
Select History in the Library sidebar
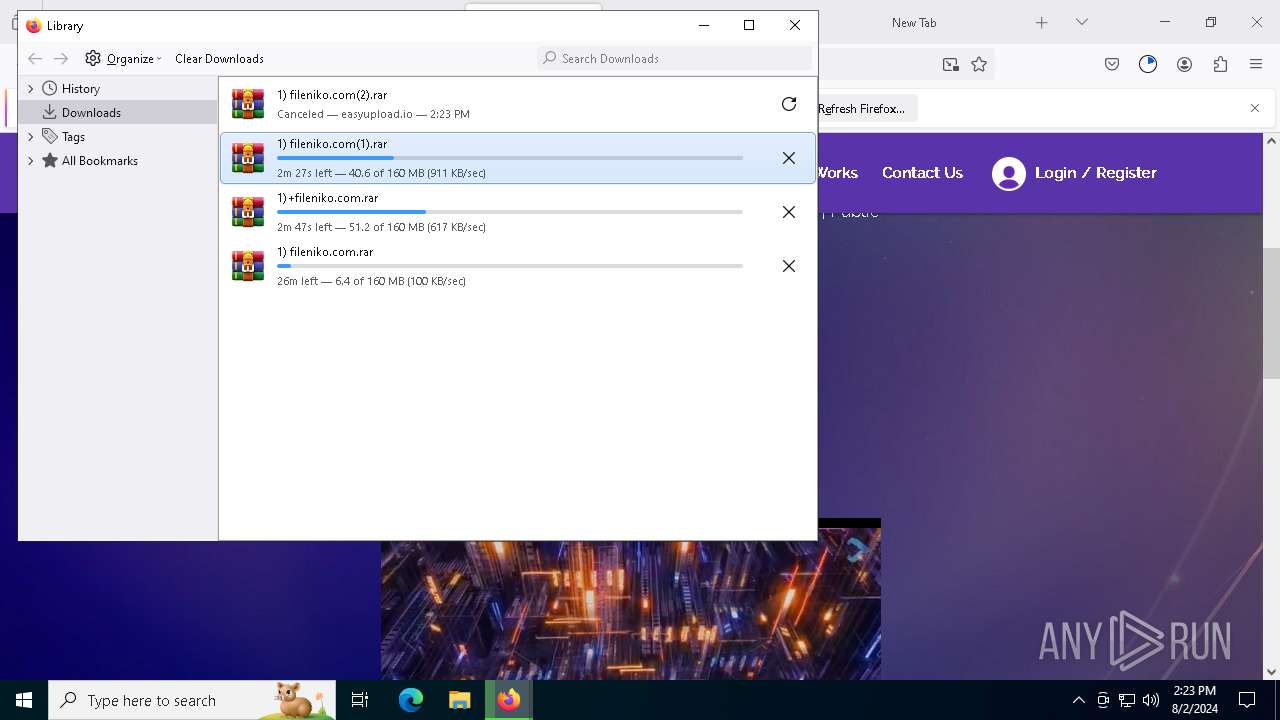point(80,89)
